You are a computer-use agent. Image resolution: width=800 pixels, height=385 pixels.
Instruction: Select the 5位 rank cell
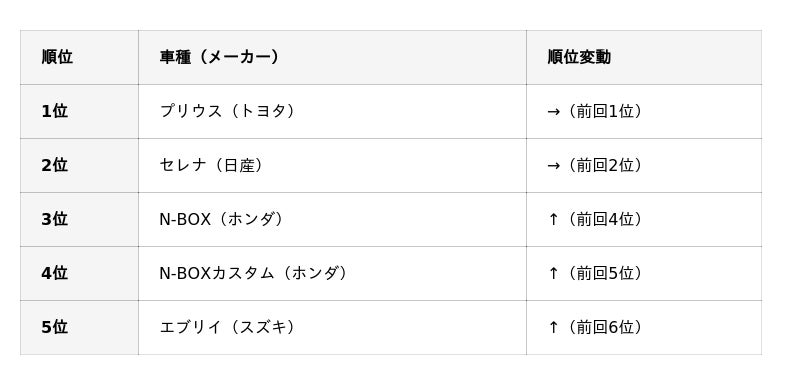click(79, 327)
